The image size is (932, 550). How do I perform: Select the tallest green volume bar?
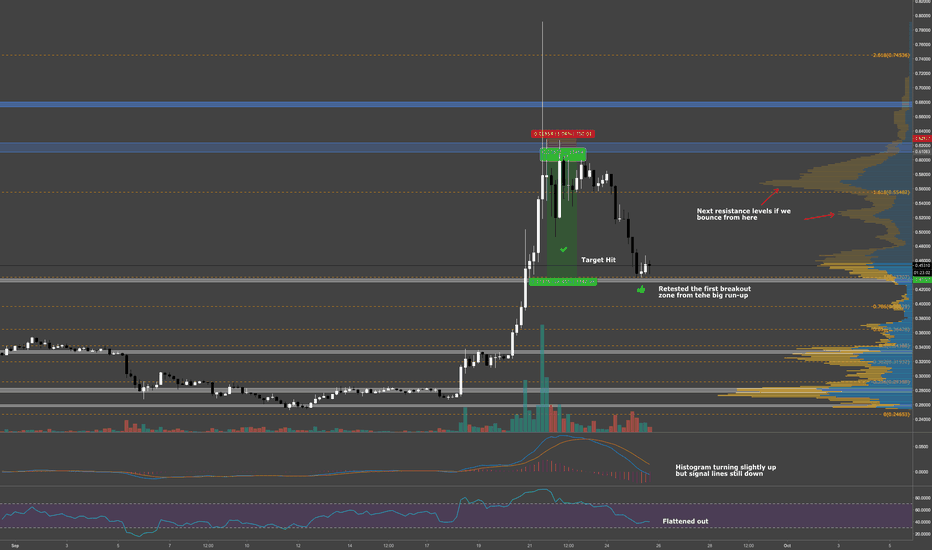(542, 378)
